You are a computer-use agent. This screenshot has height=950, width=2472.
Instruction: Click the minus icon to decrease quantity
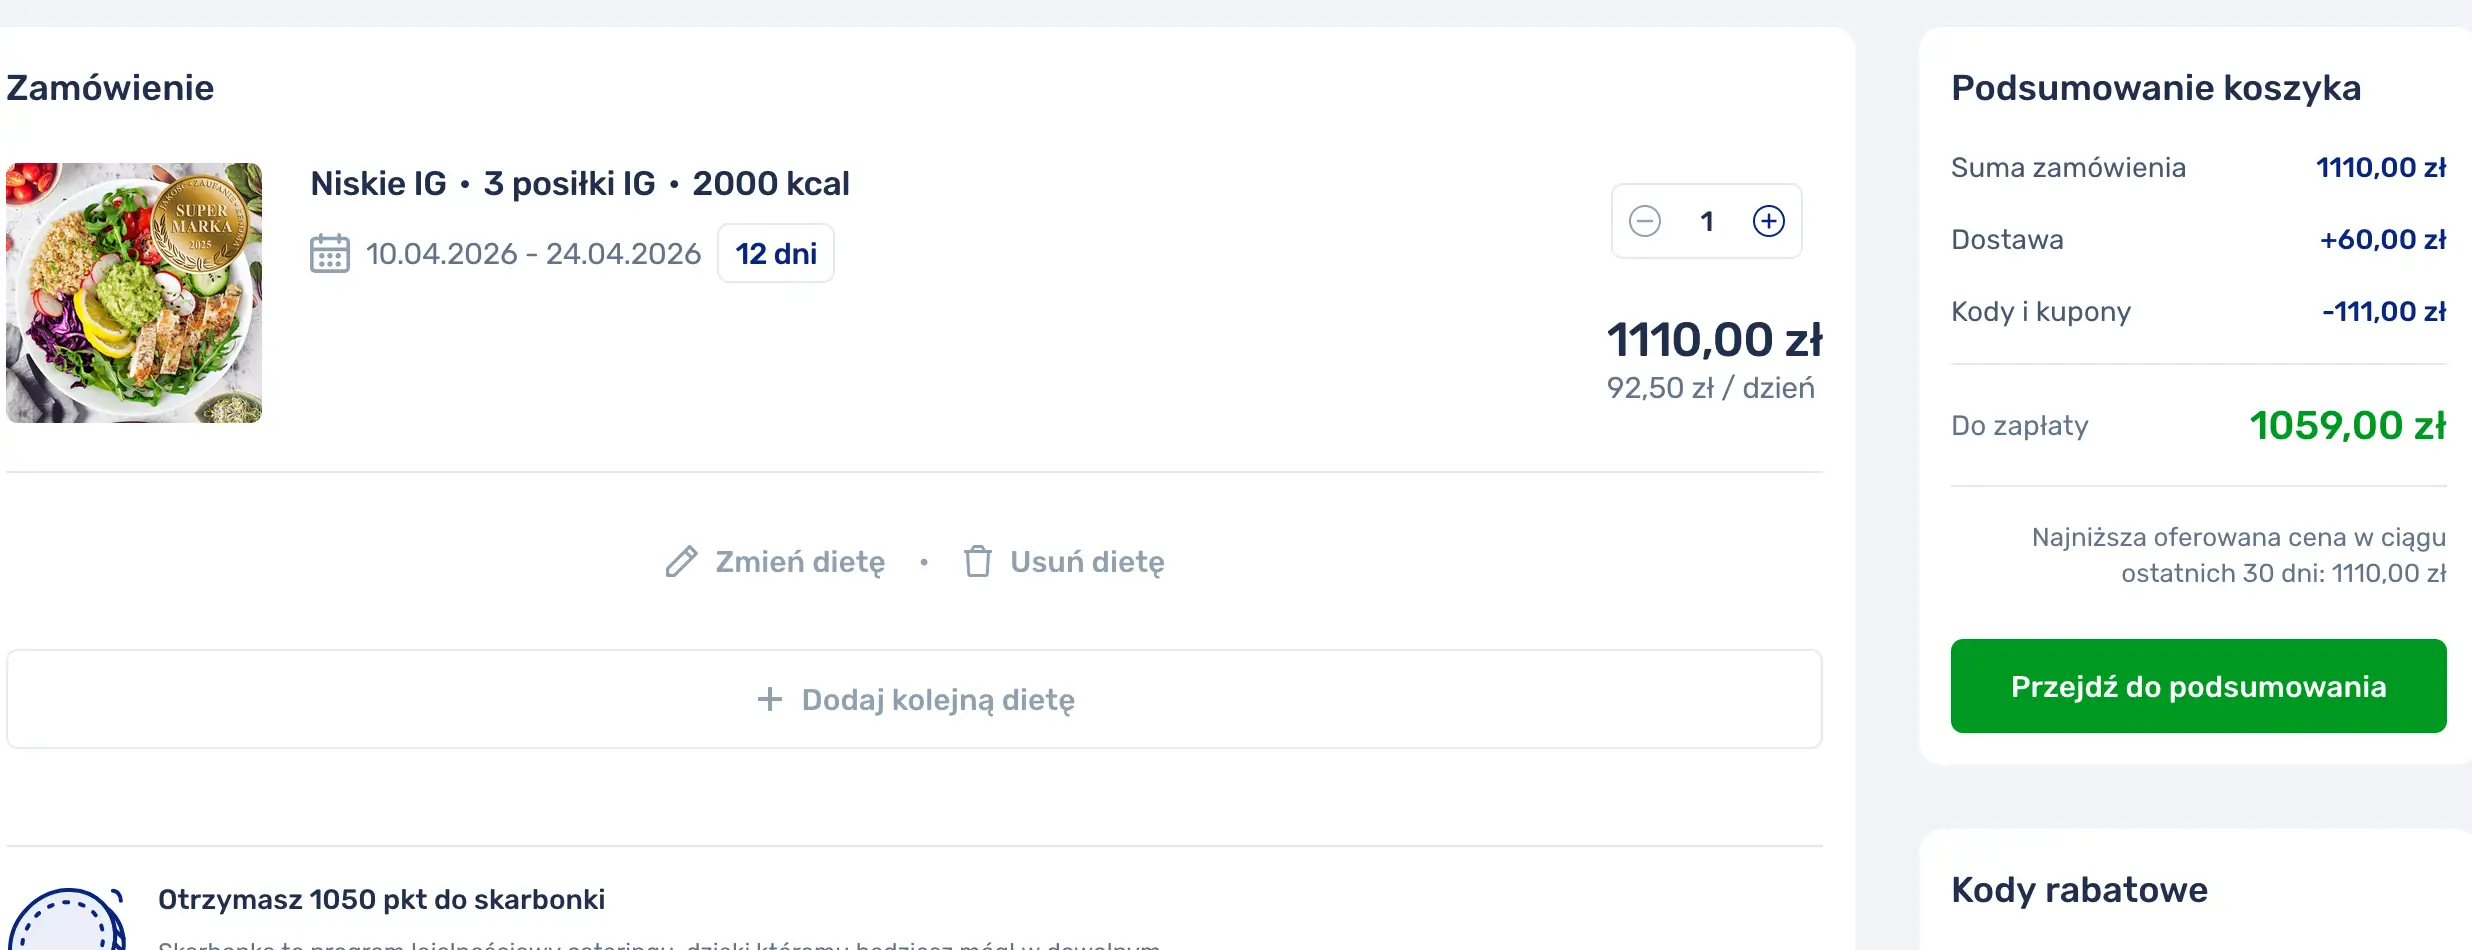(x=1645, y=221)
